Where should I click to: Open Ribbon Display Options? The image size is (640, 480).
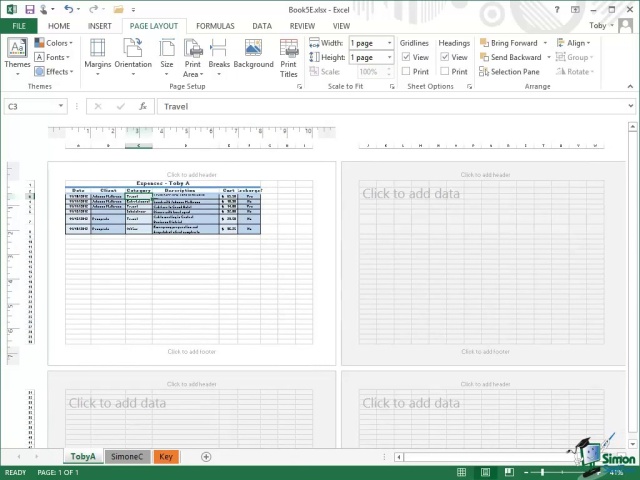[x=575, y=9]
